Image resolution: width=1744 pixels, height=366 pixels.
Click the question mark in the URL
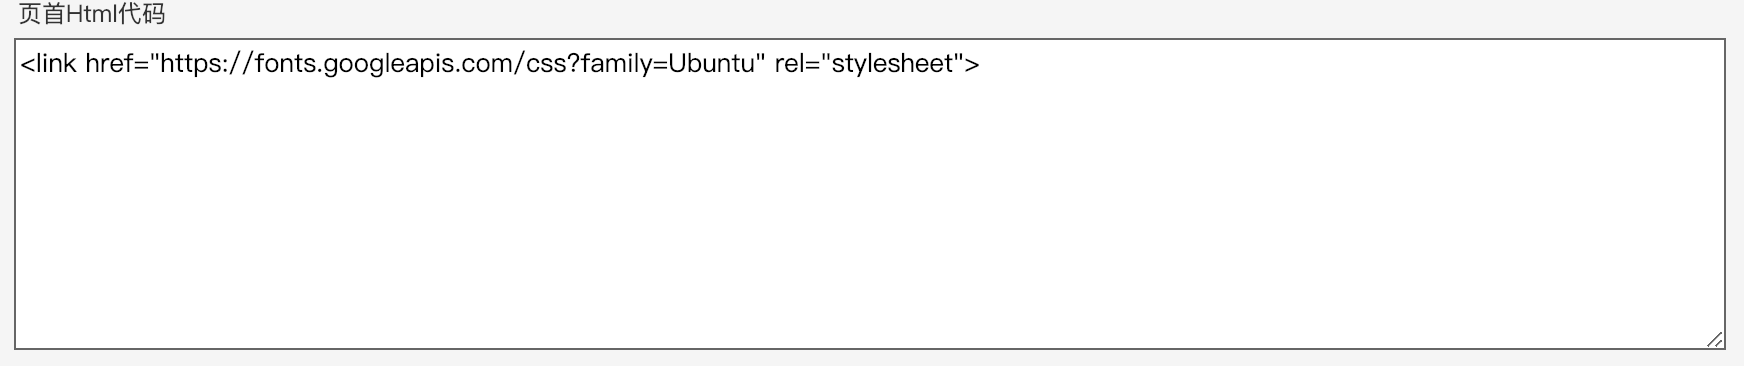click(x=573, y=64)
